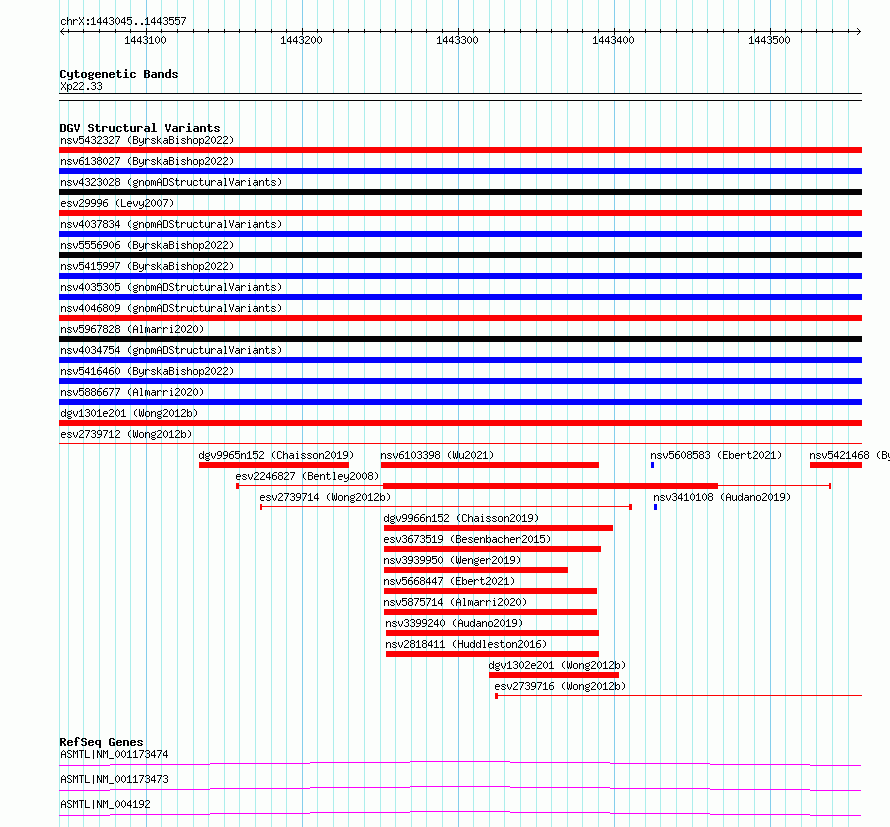890x827 pixels.
Task: Click thin red line of esv2739714
Action: pyautogui.click(x=446, y=507)
